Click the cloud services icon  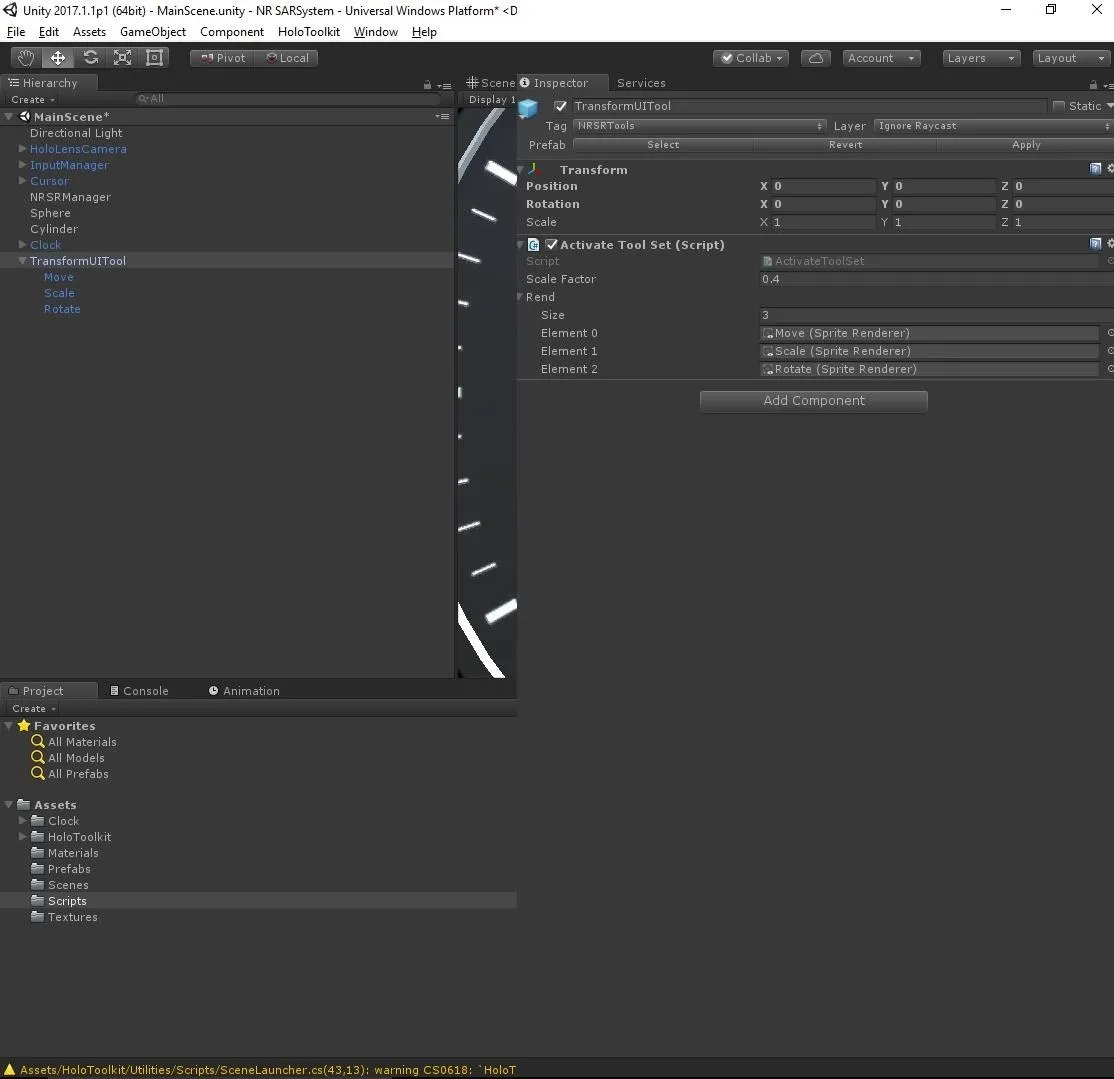tap(816, 58)
